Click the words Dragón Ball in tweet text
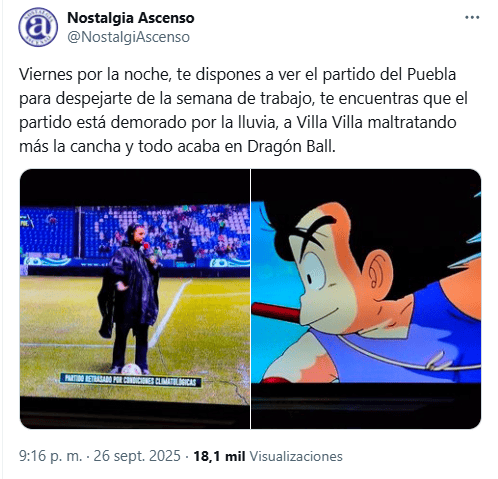Image resolution: width=498 pixels, height=479 pixels. pos(291,147)
